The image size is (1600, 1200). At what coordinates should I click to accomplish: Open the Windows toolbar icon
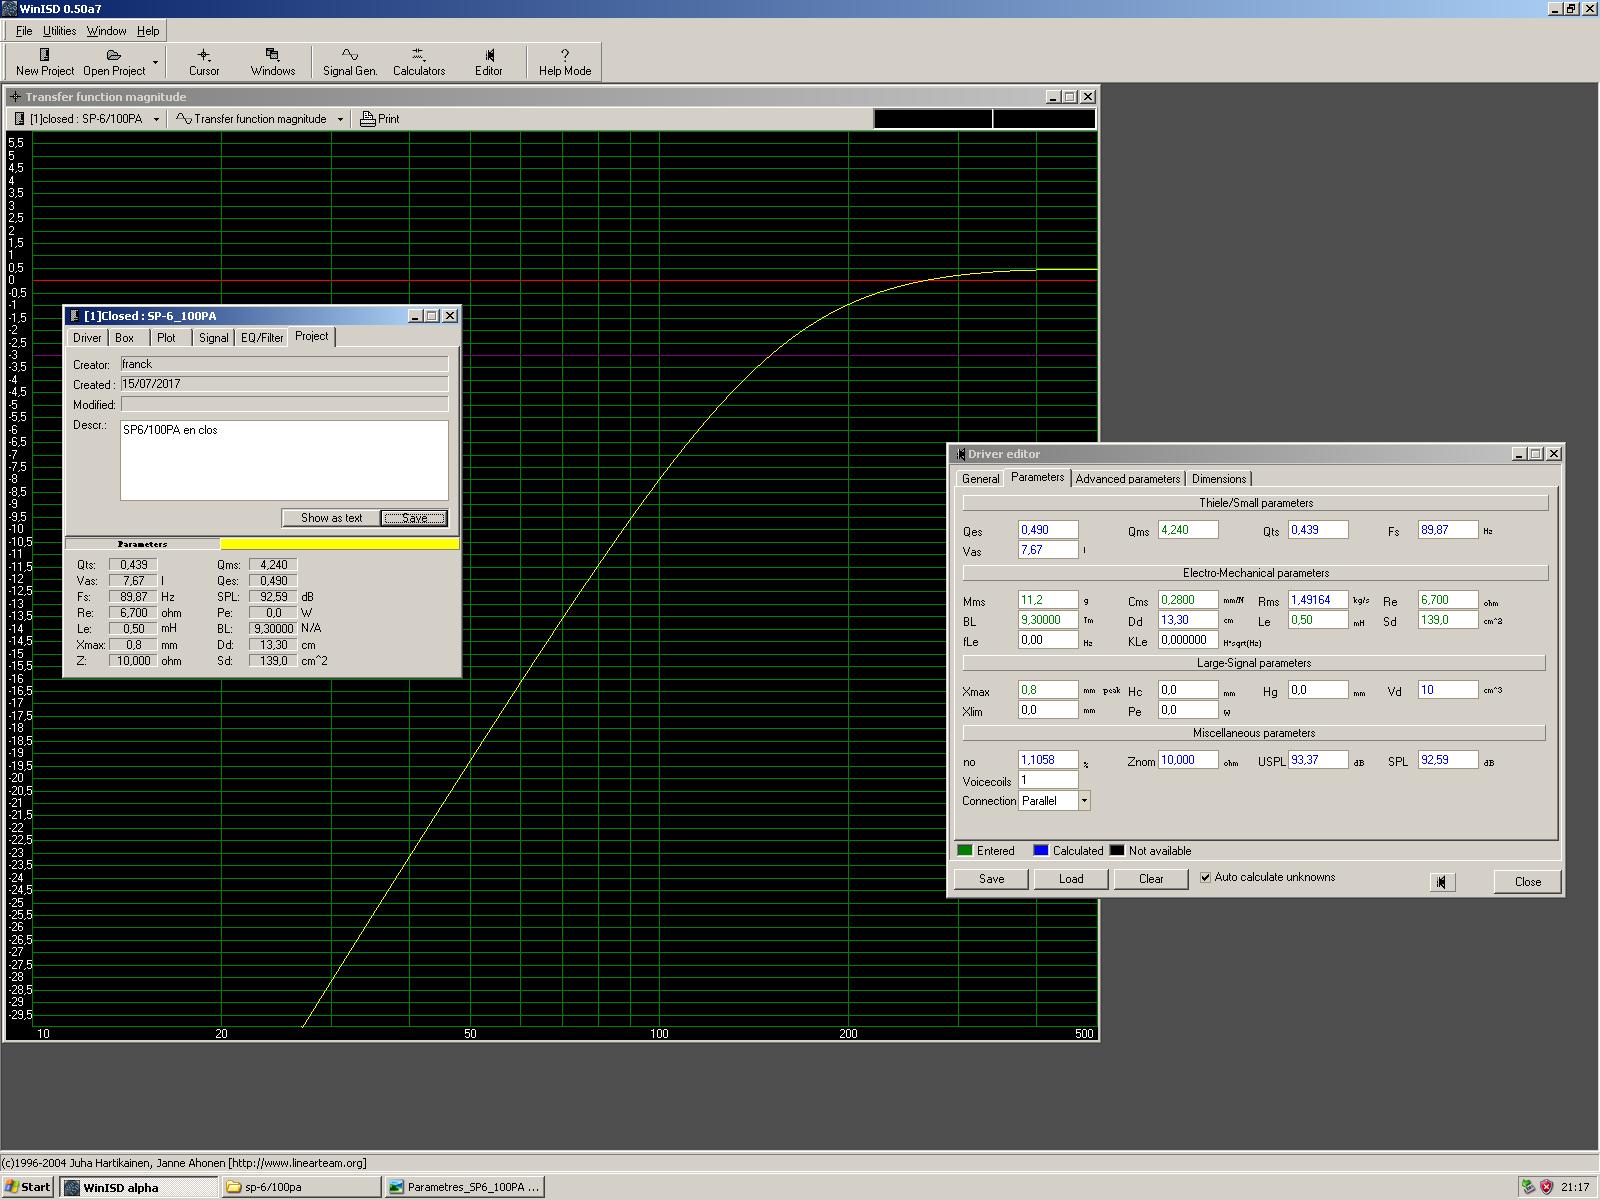272,61
